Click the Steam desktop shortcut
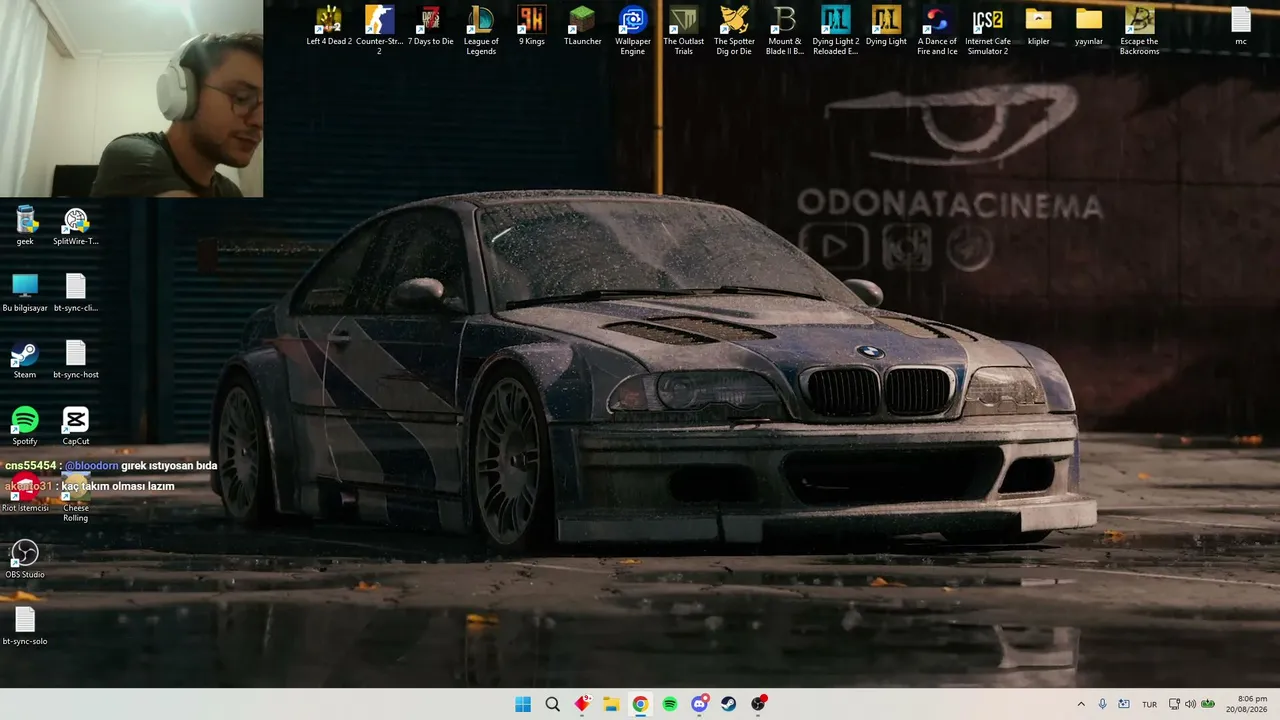 click(25, 360)
